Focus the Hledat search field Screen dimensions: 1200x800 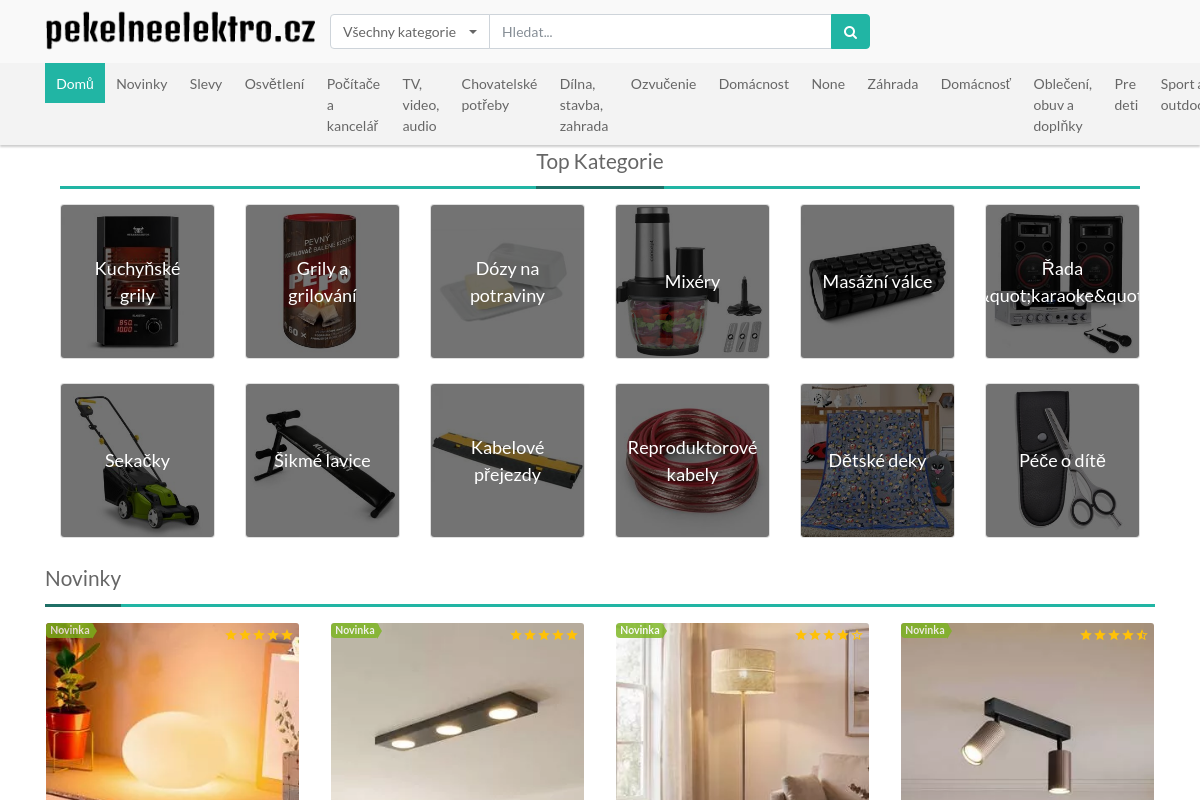coord(660,32)
